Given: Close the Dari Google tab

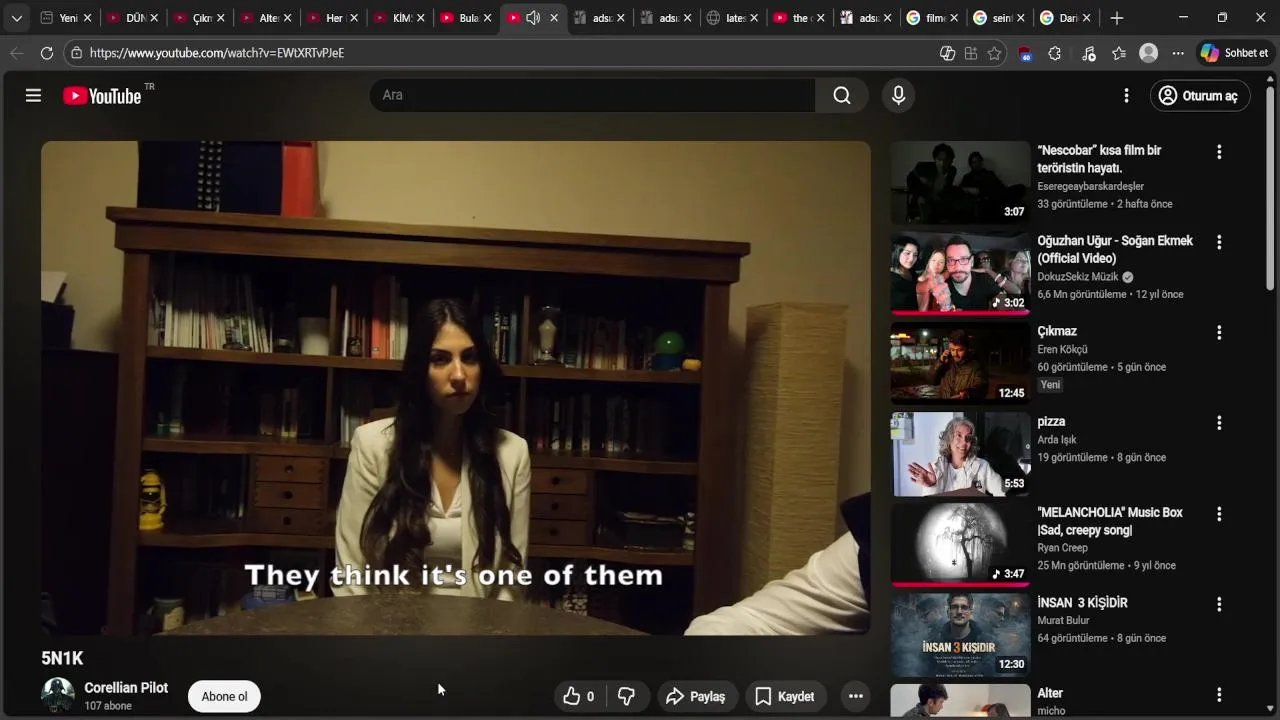Looking at the screenshot, I should pyautogui.click(x=1087, y=18).
